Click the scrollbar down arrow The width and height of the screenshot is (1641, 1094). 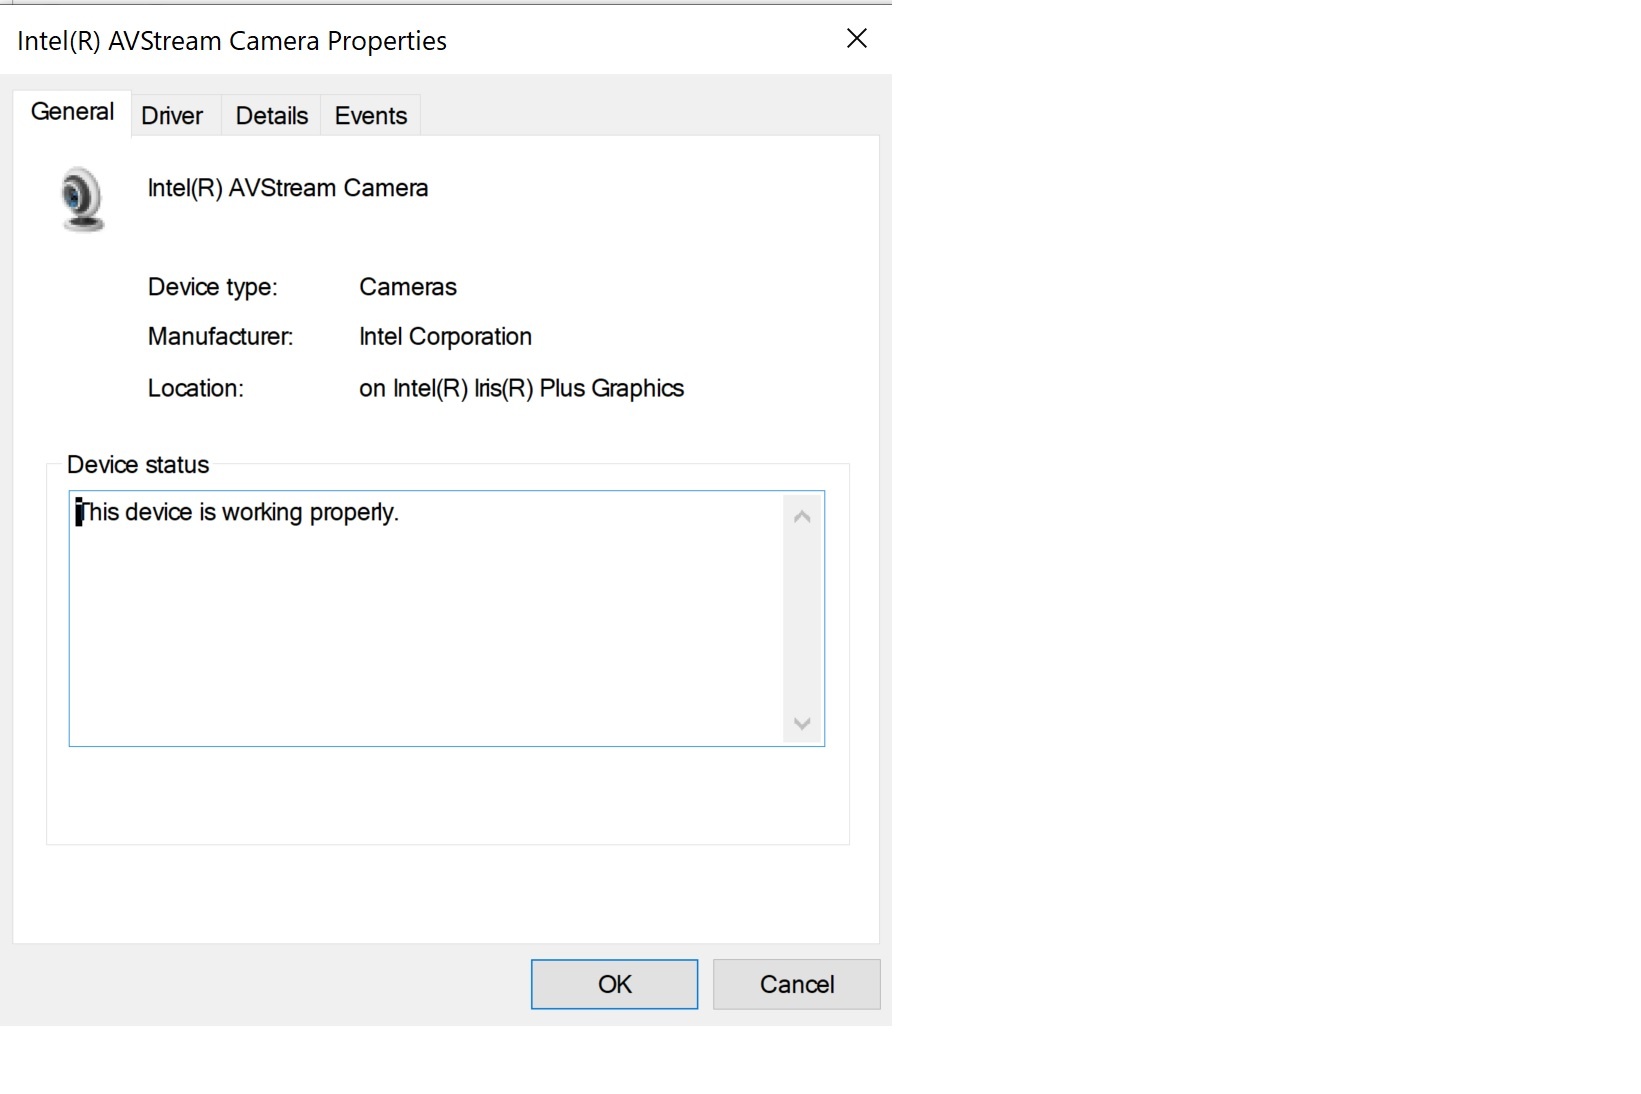click(x=801, y=723)
